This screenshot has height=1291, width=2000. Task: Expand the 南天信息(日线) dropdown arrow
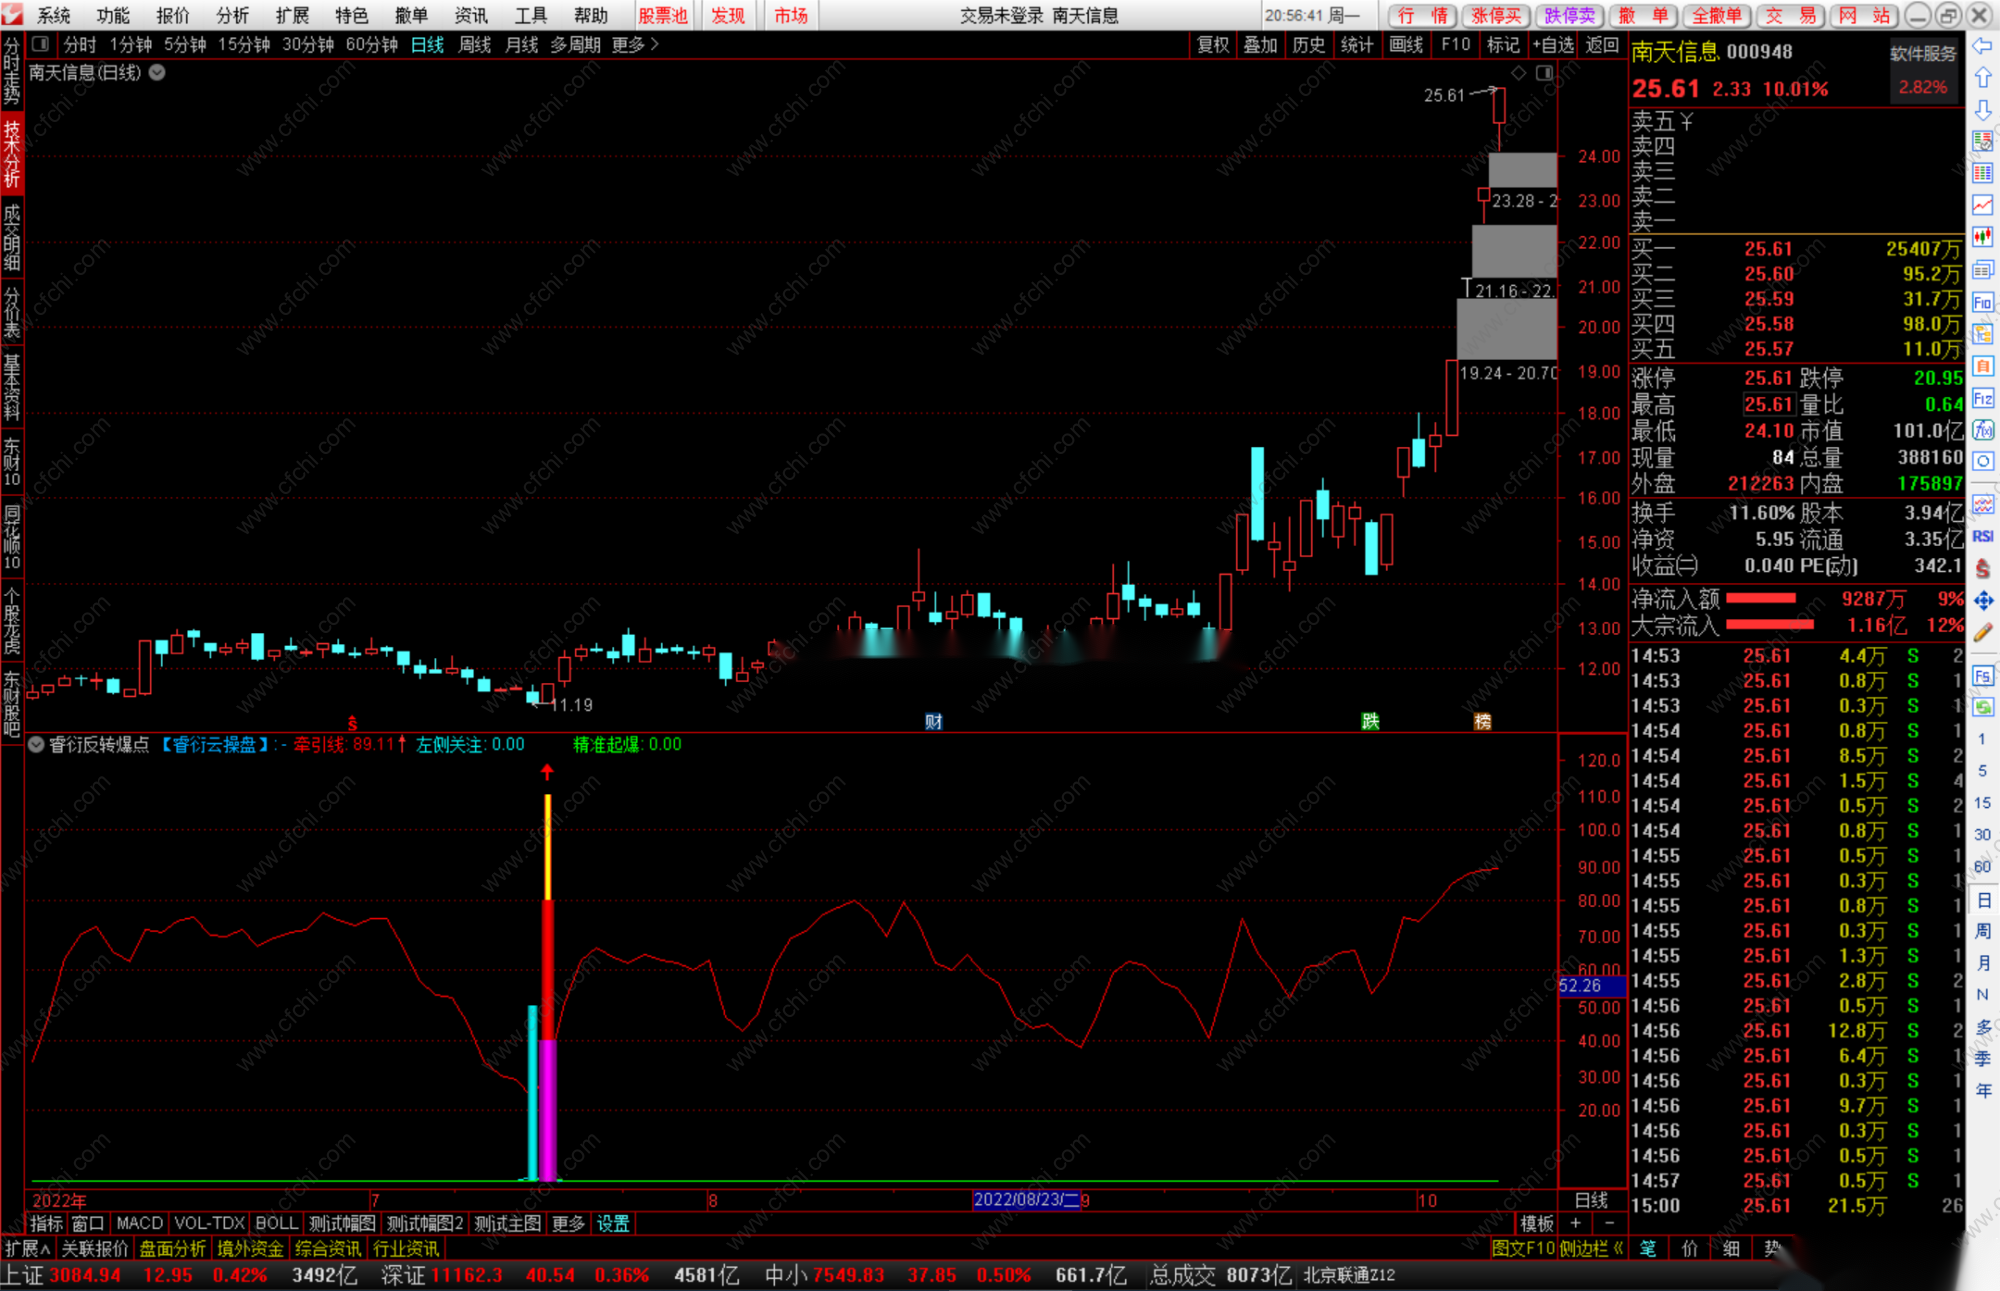point(157,72)
